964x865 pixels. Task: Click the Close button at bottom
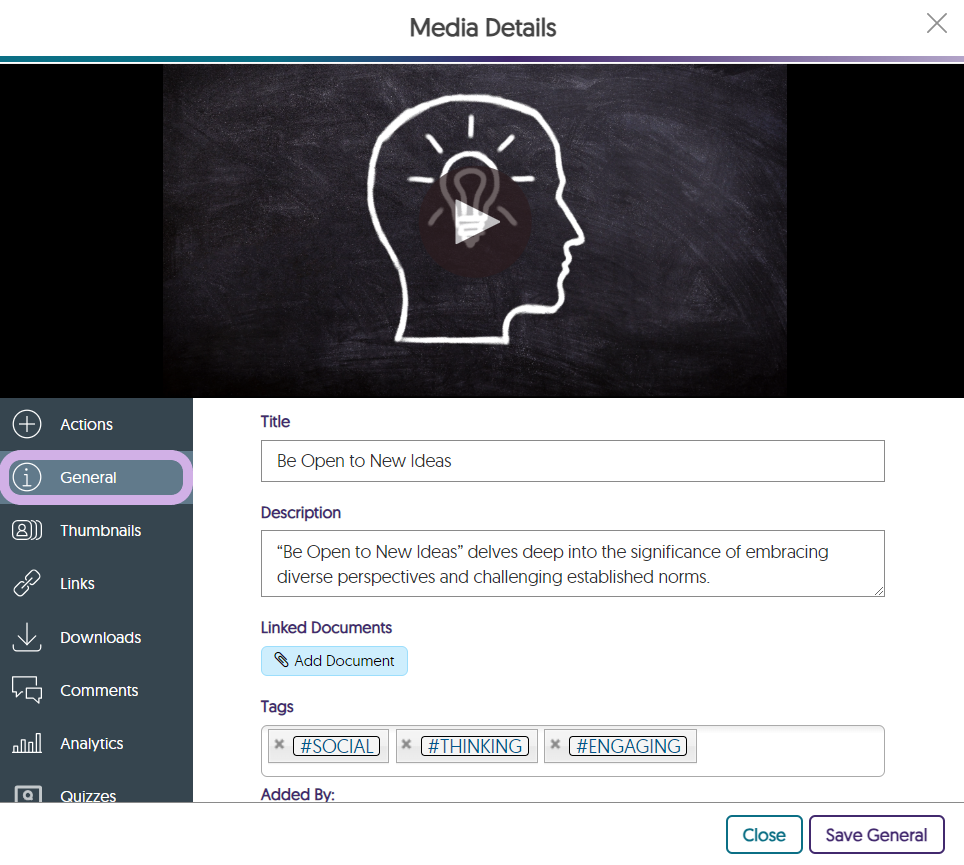pyautogui.click(x=764, y=835)
